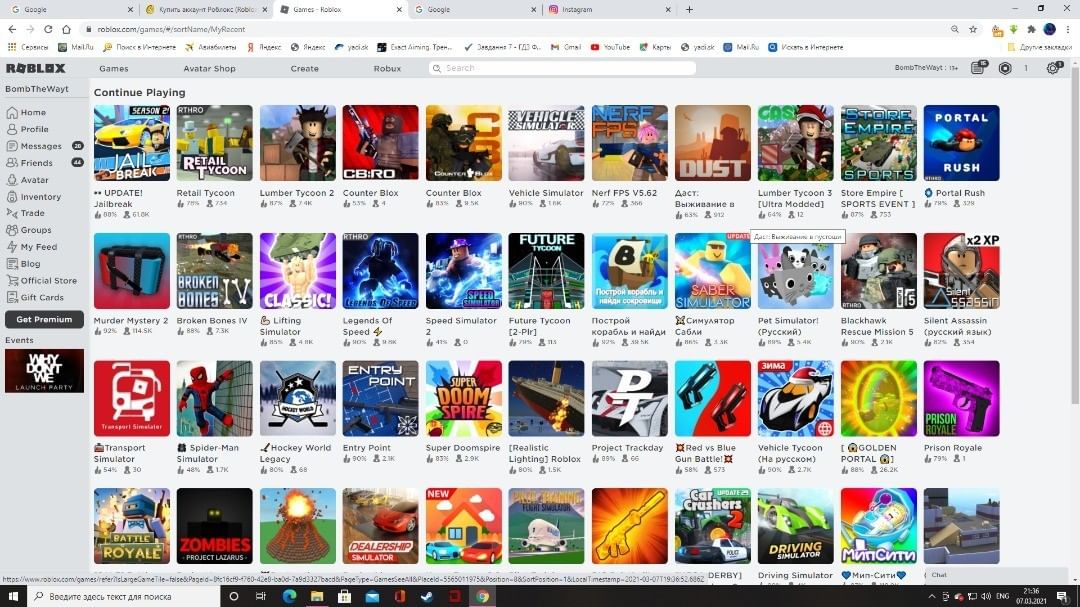Open Windows notification center
Screen dimensions: 1080x607
click(x=1063, y=596)
